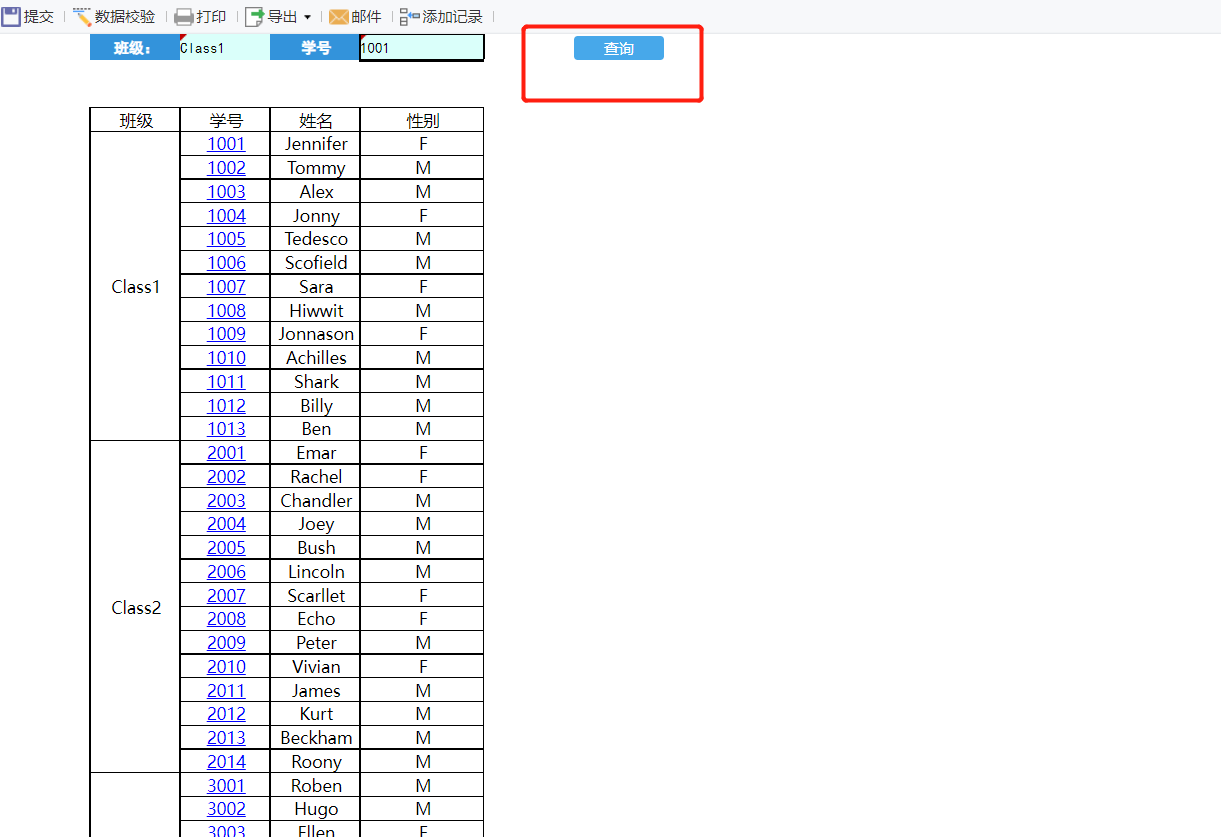Click the 邮件 envelope icon
Screen dimensions: 1221x837
pyautogui.click(x=339, y=17)
